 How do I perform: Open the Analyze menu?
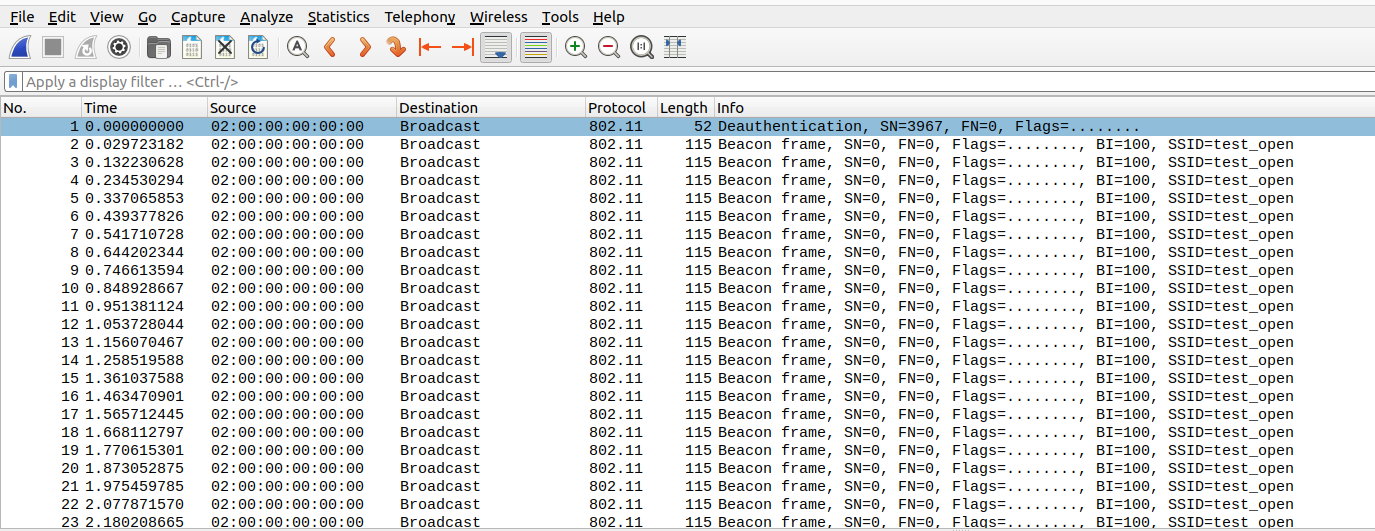pyautogui.click(x=266, y=17)
